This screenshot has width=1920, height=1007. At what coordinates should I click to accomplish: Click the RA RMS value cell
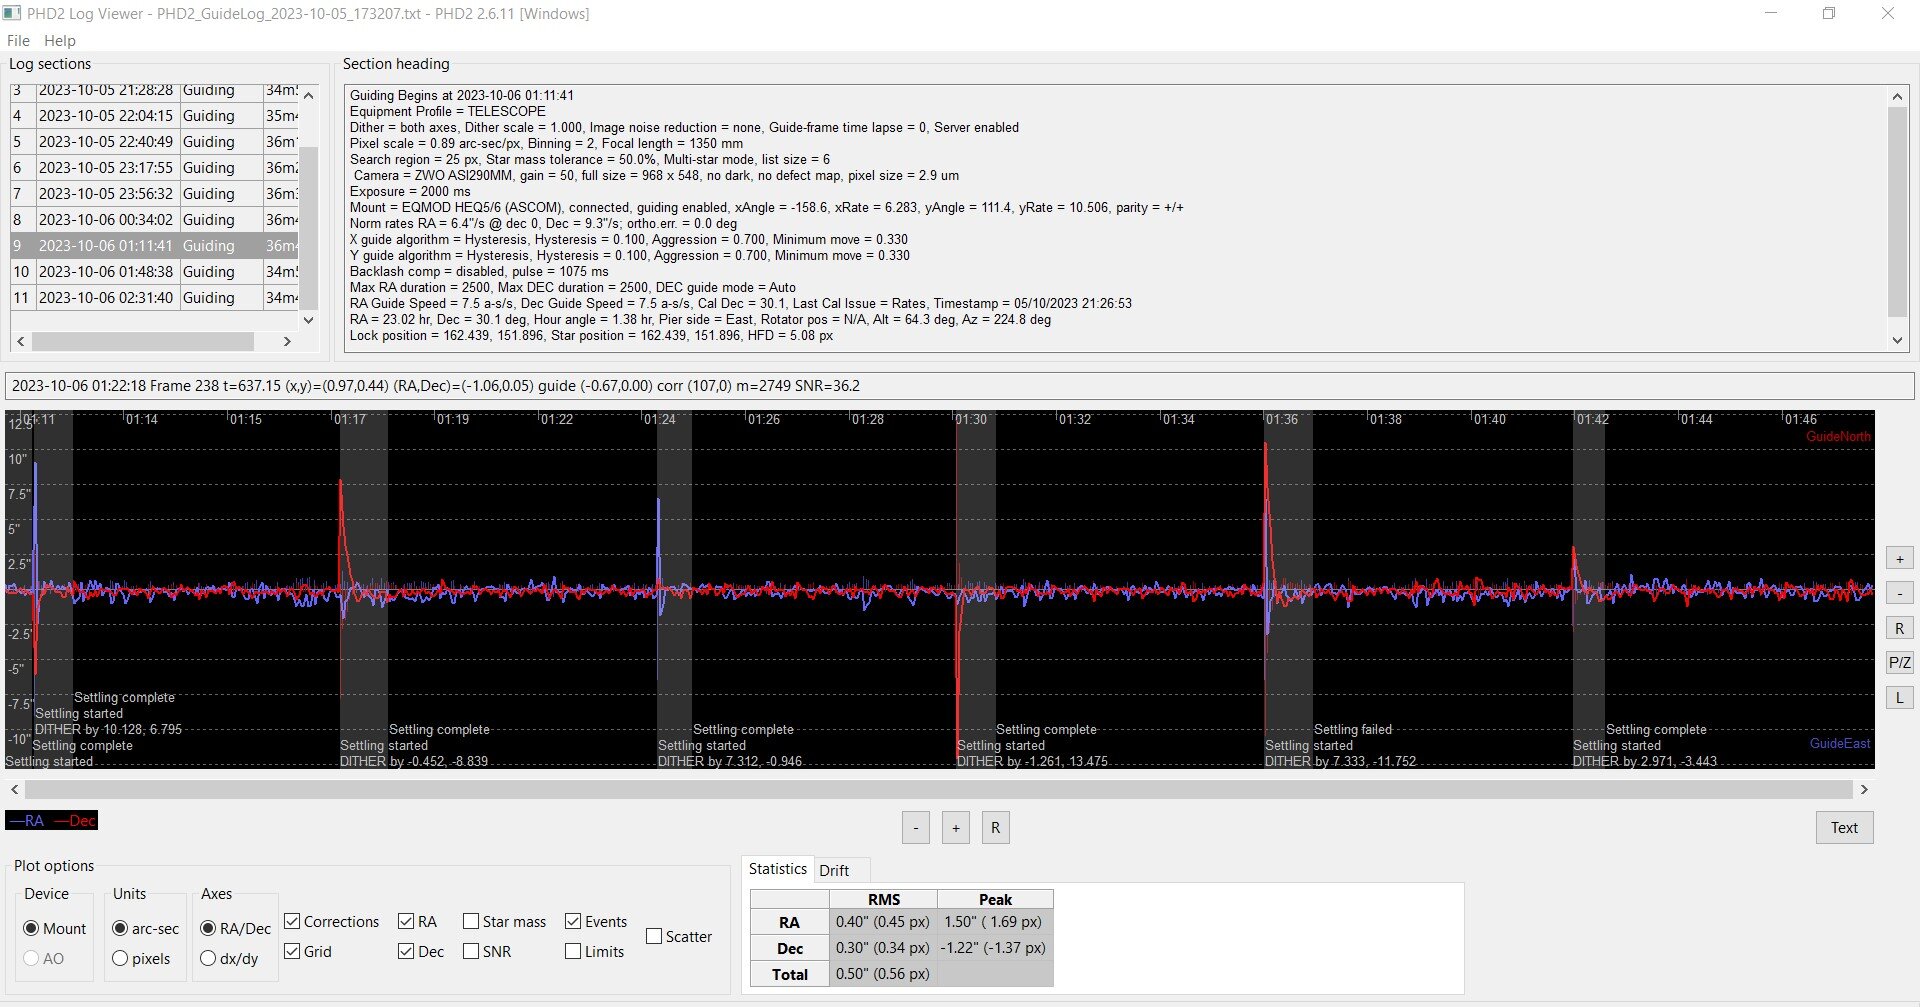(883, 922)
